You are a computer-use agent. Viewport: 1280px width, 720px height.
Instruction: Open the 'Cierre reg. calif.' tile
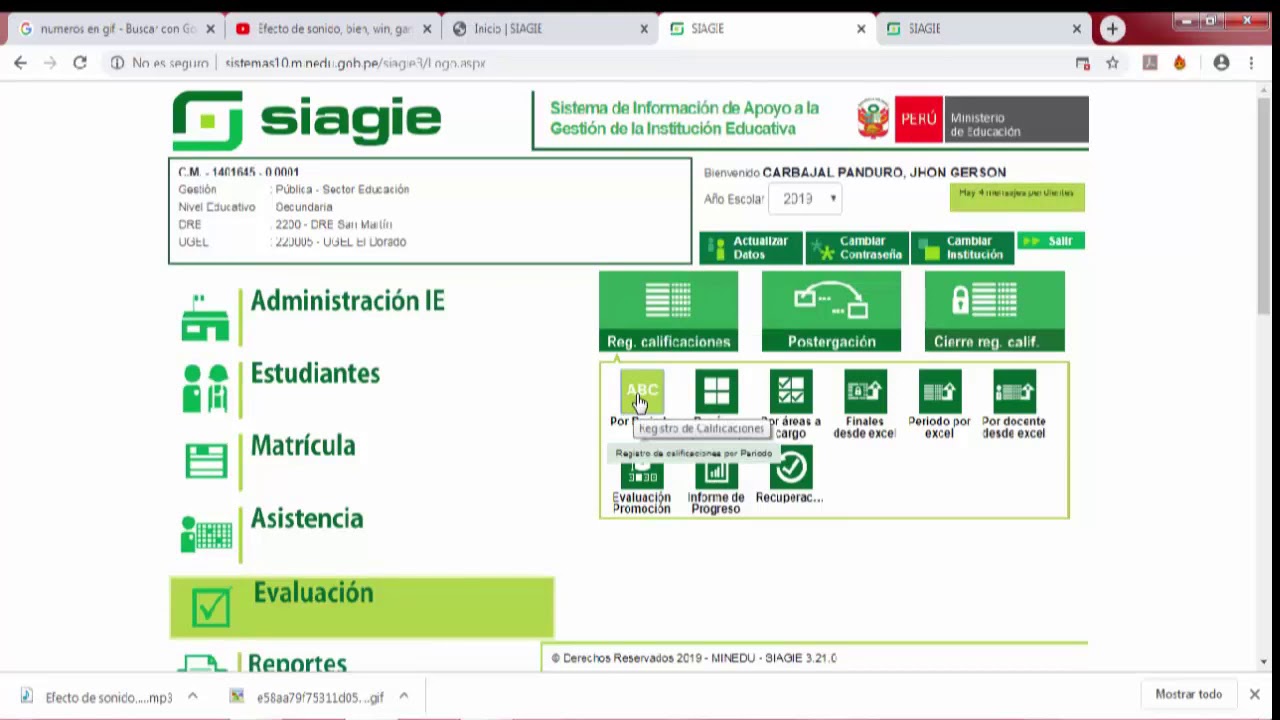coord(994,312)
